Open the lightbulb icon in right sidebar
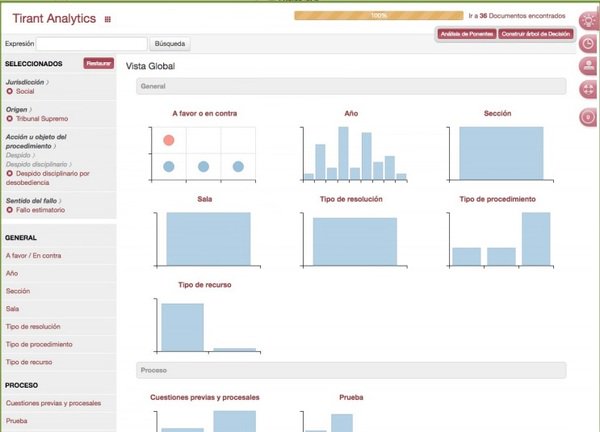The image size is (600, 432). [x=588, y=20]
